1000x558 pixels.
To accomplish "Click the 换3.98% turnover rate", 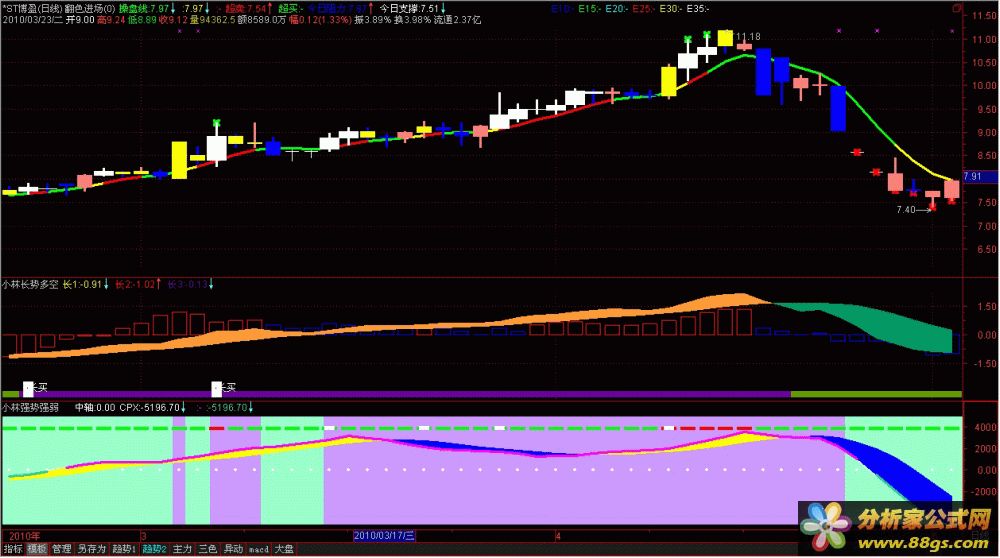I will 412,20.
